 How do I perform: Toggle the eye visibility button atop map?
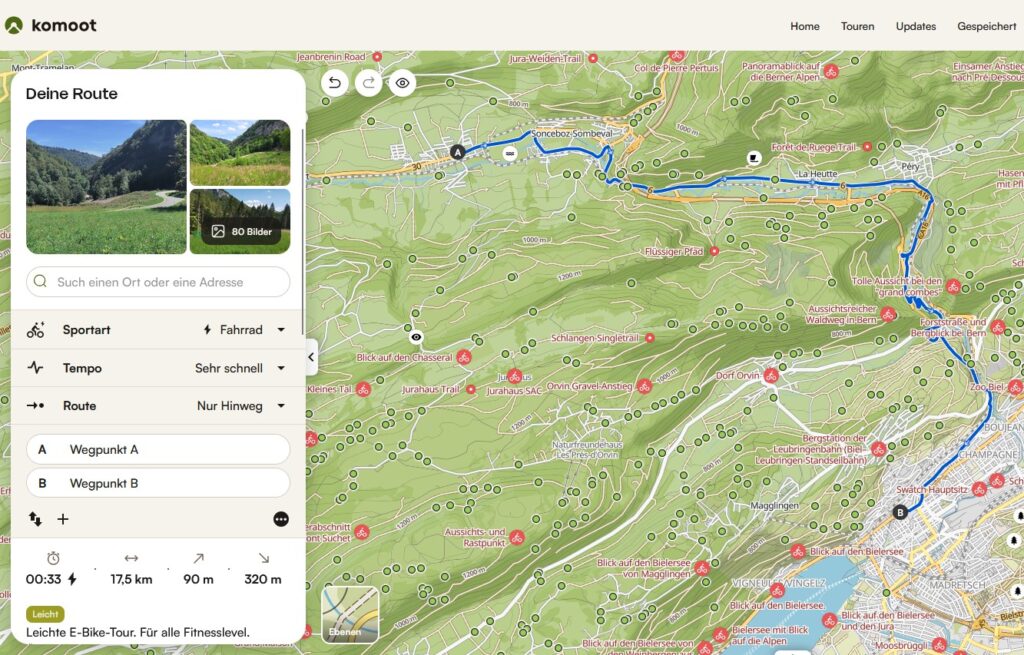[x=402, y=83]
